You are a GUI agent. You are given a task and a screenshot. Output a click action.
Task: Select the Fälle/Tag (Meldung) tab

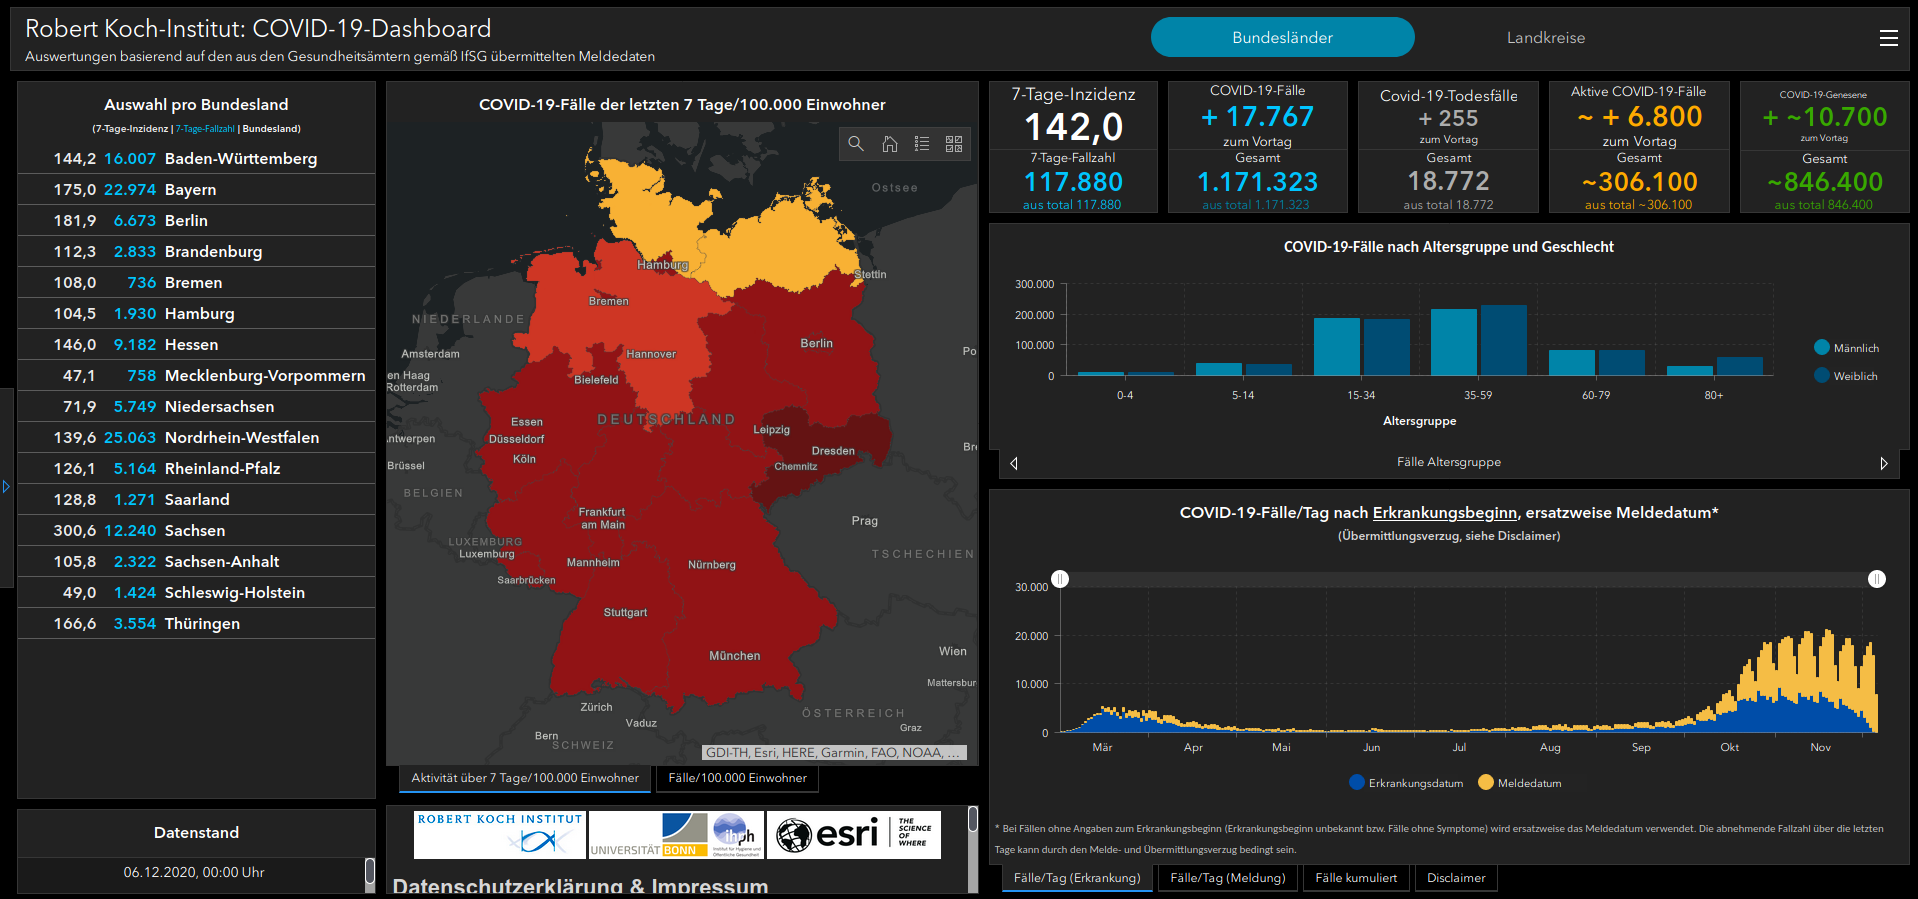1227,878
